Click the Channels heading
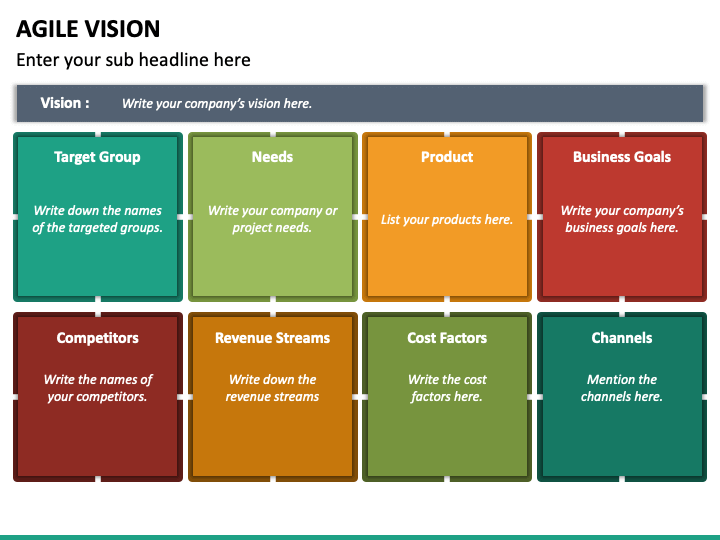The height and width of the screenshot is (540, 720). click(x=622, y=338)
